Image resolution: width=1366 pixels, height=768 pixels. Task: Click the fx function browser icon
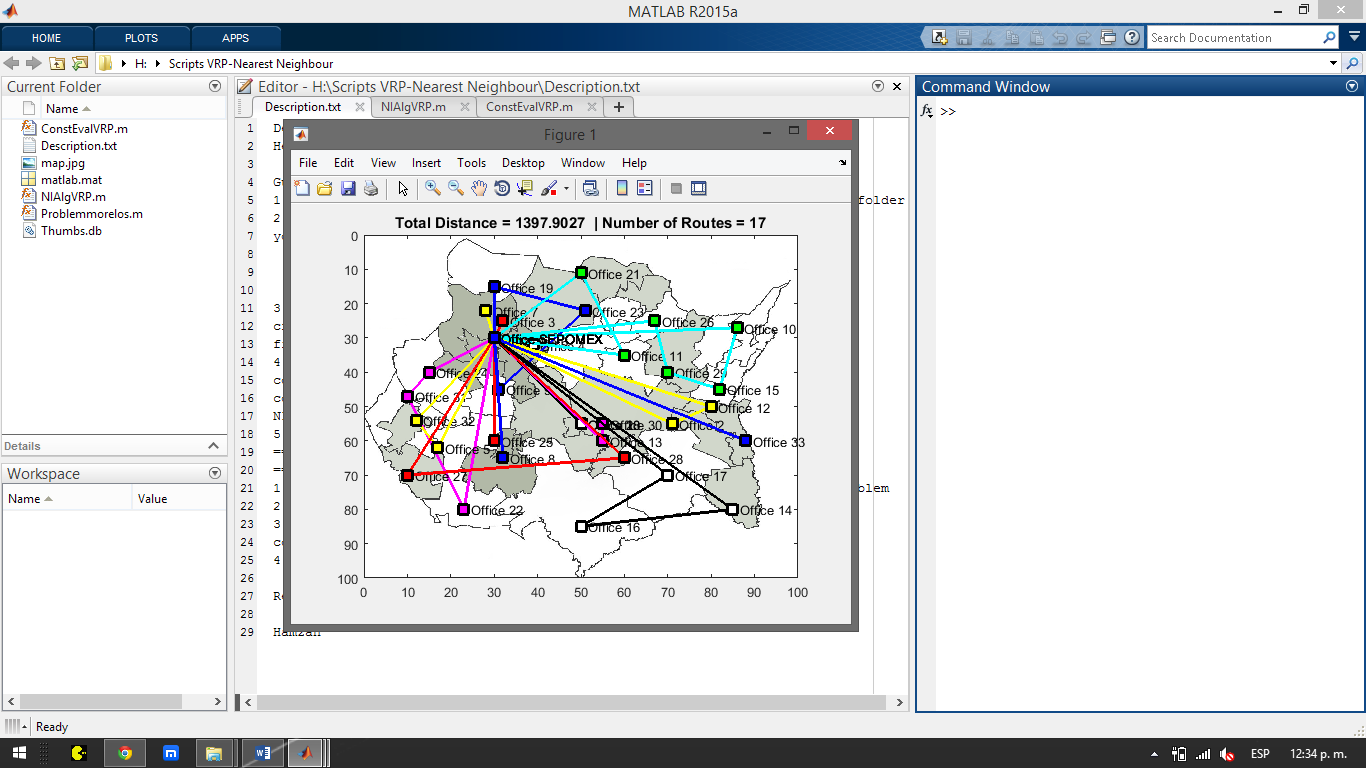[x=927, y=111]
